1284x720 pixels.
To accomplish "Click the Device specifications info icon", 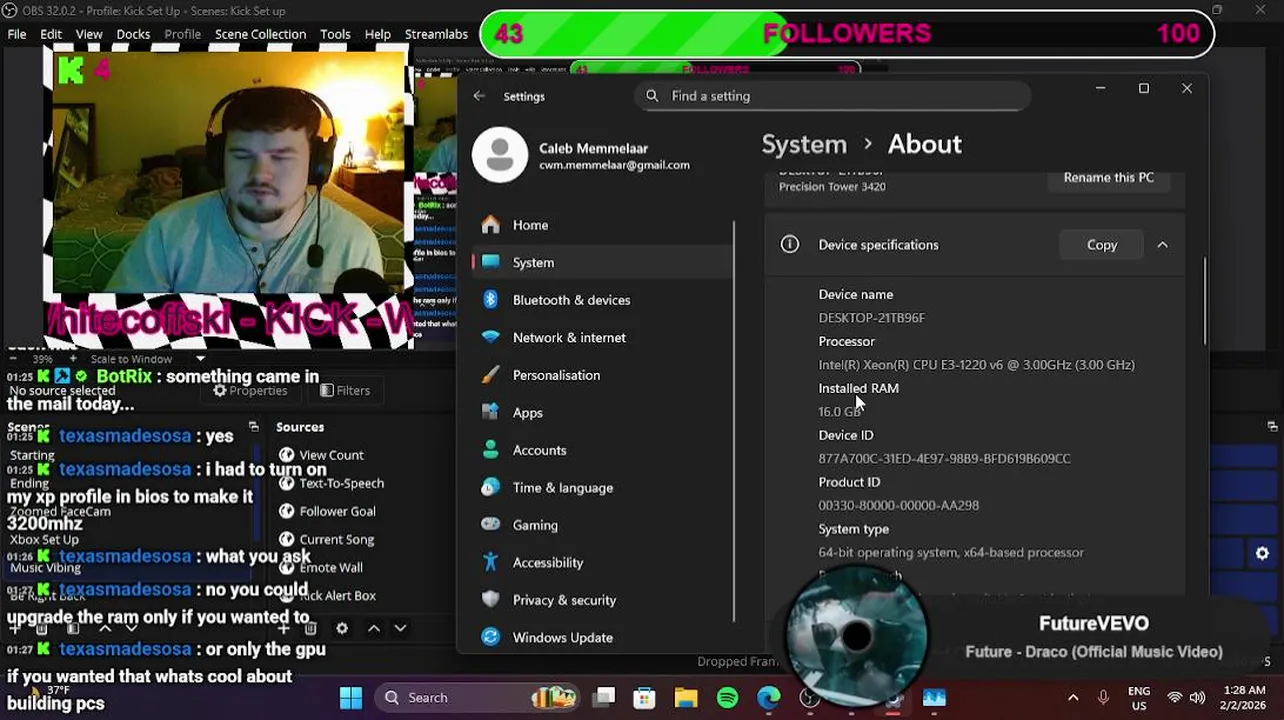I will 790,244.
